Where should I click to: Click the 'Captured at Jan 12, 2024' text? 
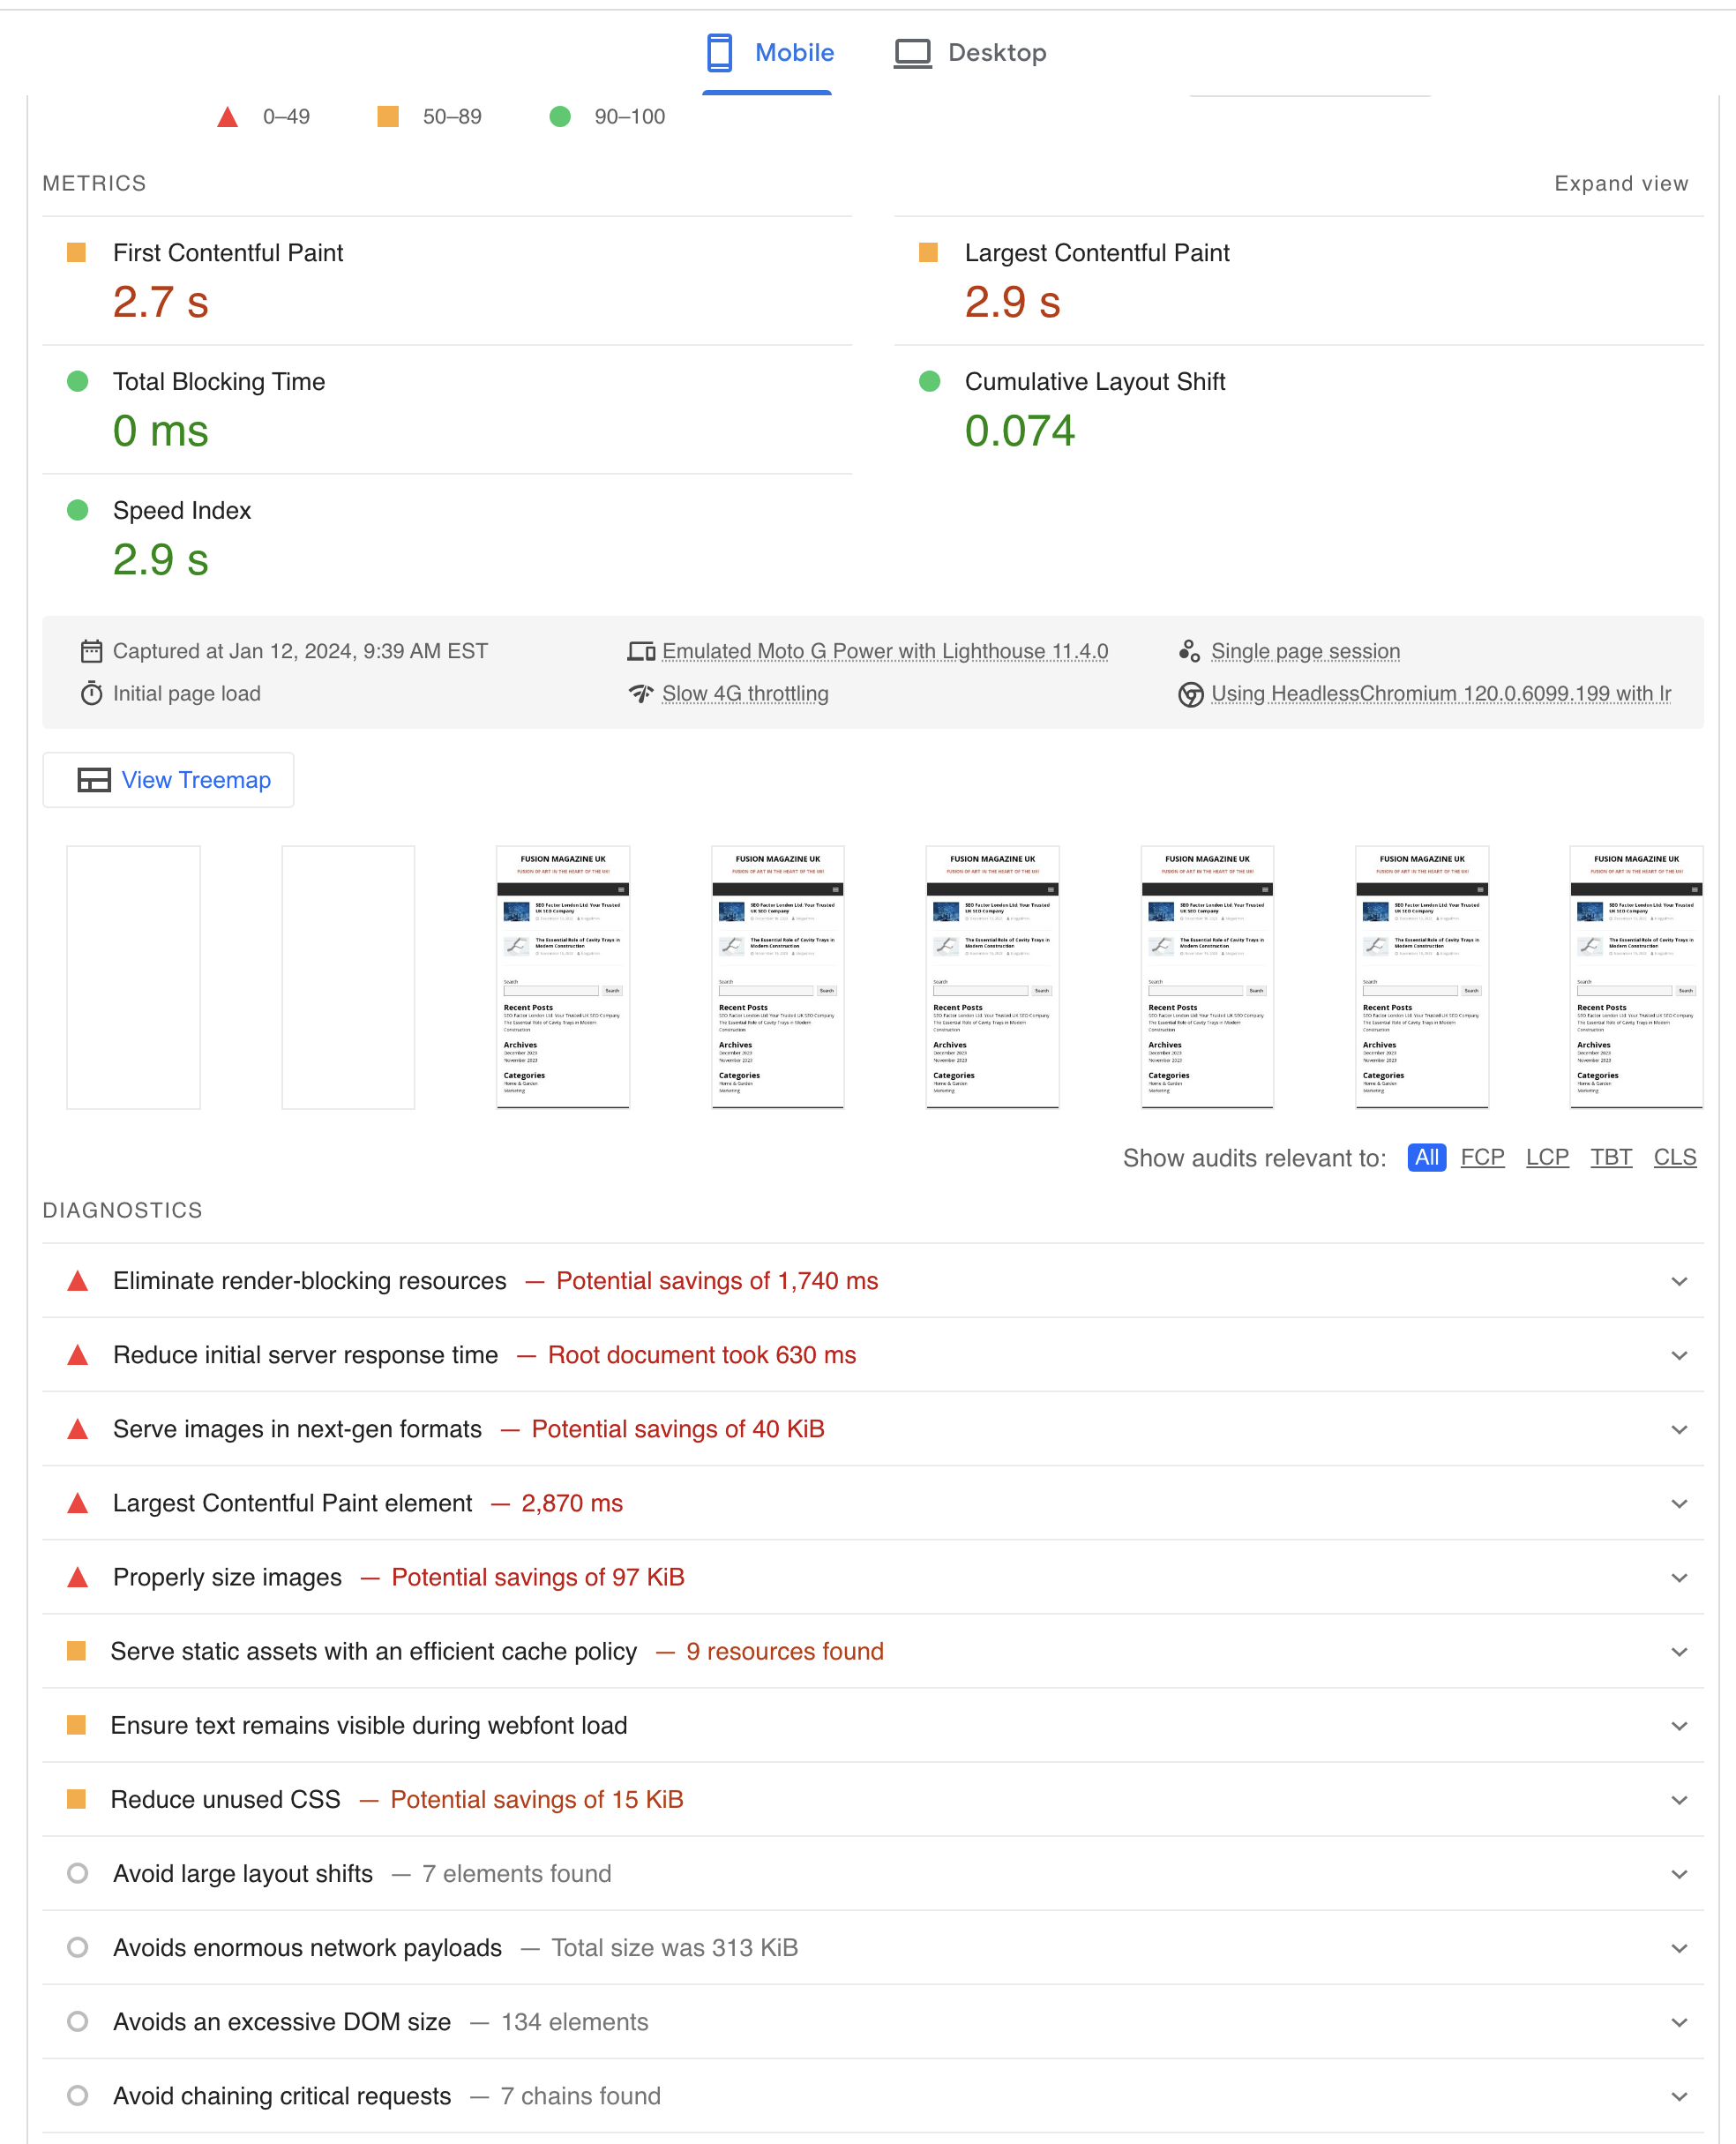(300, 651)
